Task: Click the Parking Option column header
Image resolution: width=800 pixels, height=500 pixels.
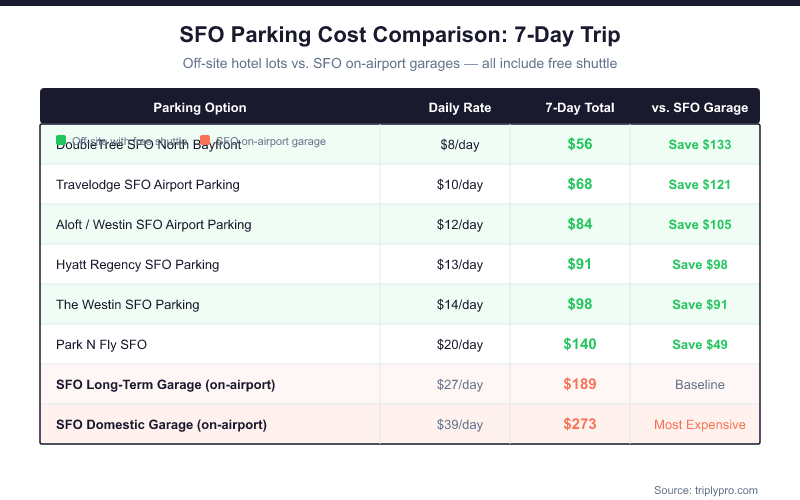Action: (200, 108)
